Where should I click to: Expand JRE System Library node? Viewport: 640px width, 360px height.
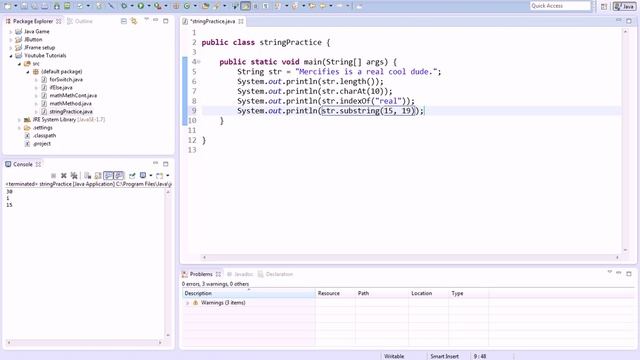(19, 120)
